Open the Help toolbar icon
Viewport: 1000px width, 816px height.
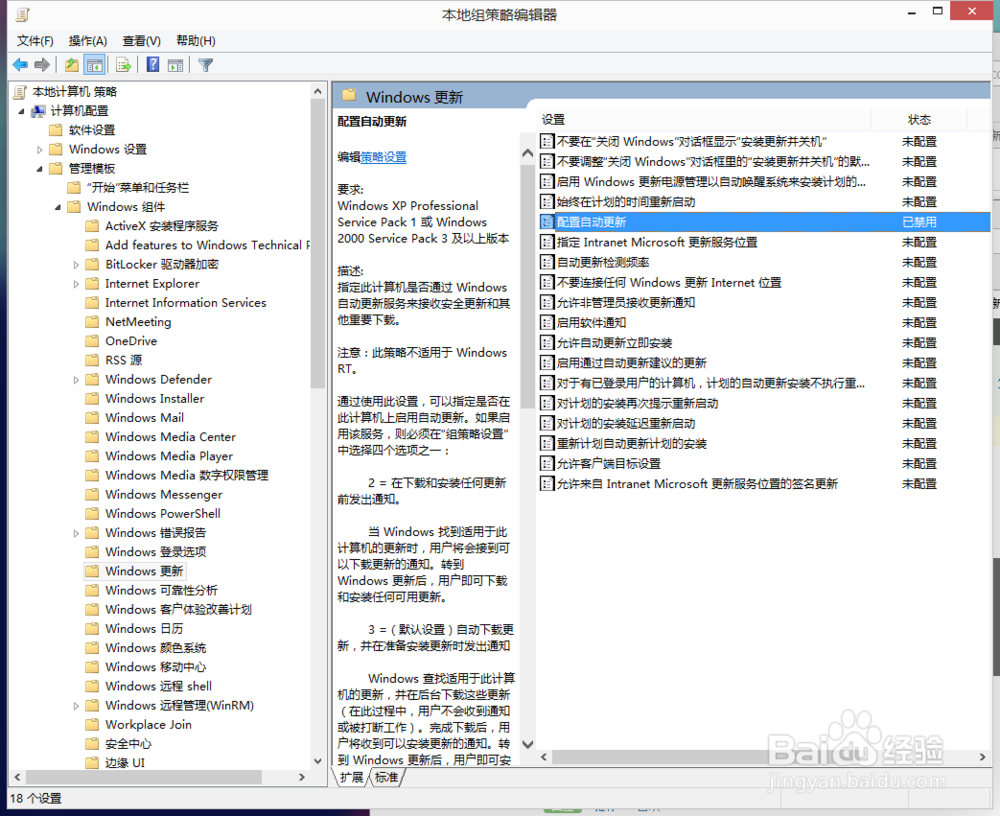[153, 64]
